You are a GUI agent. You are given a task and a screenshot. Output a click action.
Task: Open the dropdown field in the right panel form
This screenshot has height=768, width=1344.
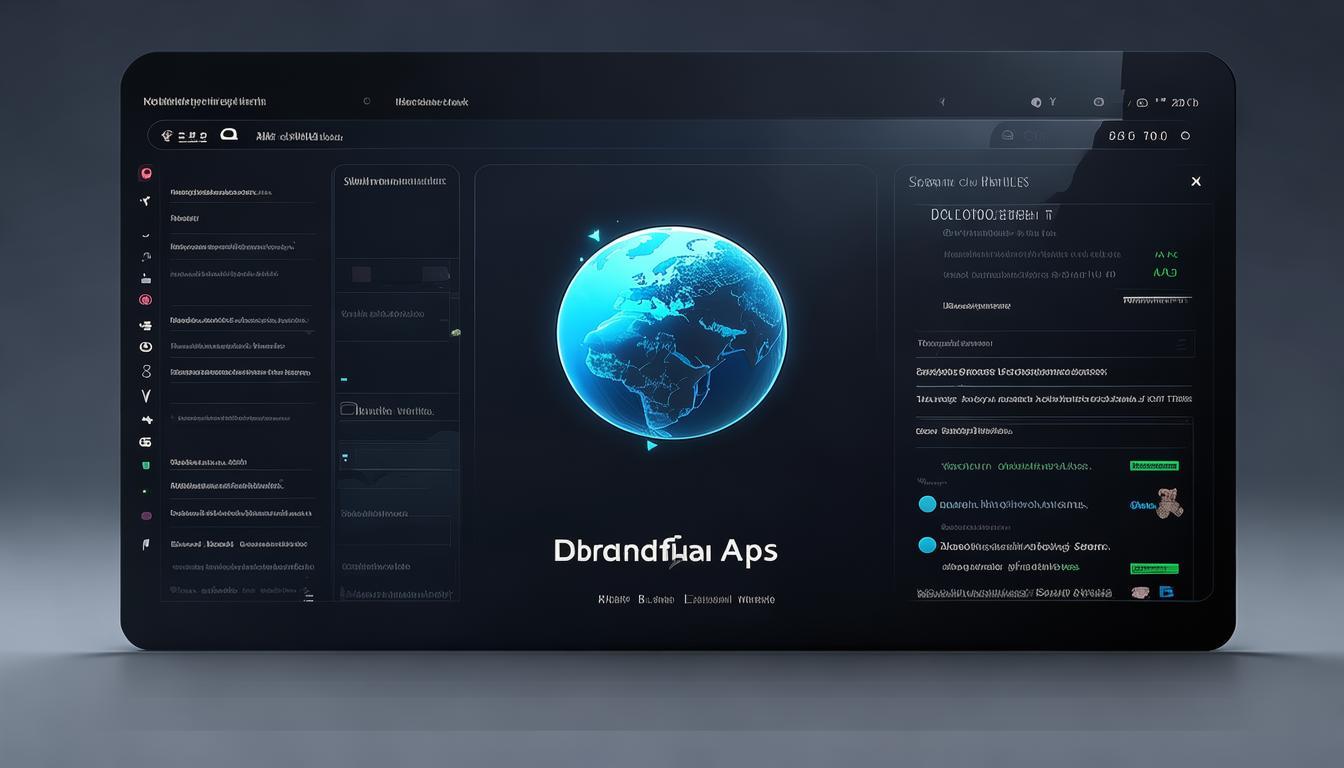coord(1055,343)
